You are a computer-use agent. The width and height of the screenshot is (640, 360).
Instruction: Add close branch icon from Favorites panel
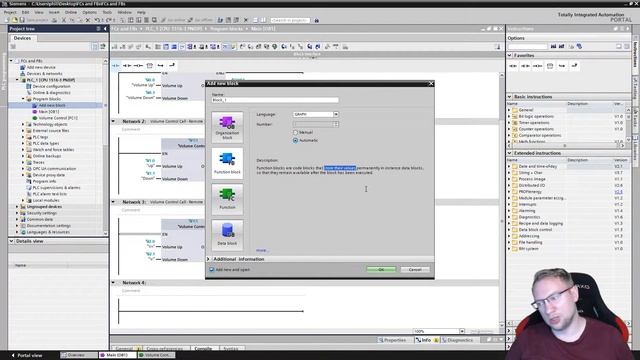(x=574, y=66)
